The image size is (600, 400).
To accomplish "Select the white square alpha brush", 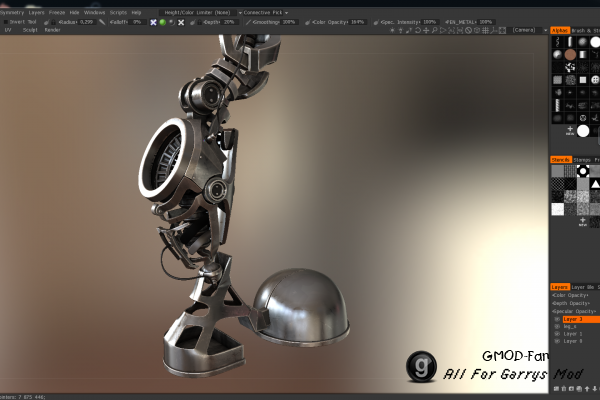I will pos(583,80).
